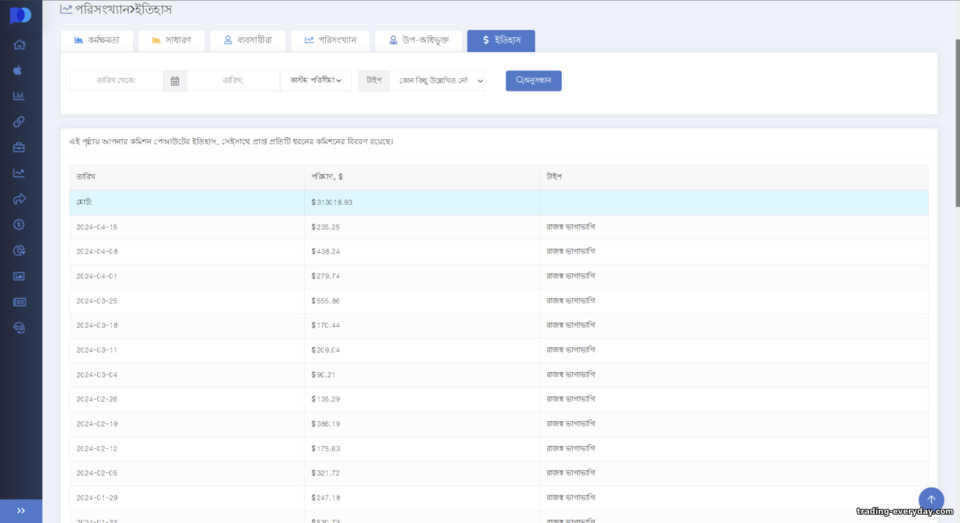This screenshot has height=523, width=960.
Task: Open the ID card icon in sidebar
Action: pos(19,302)
